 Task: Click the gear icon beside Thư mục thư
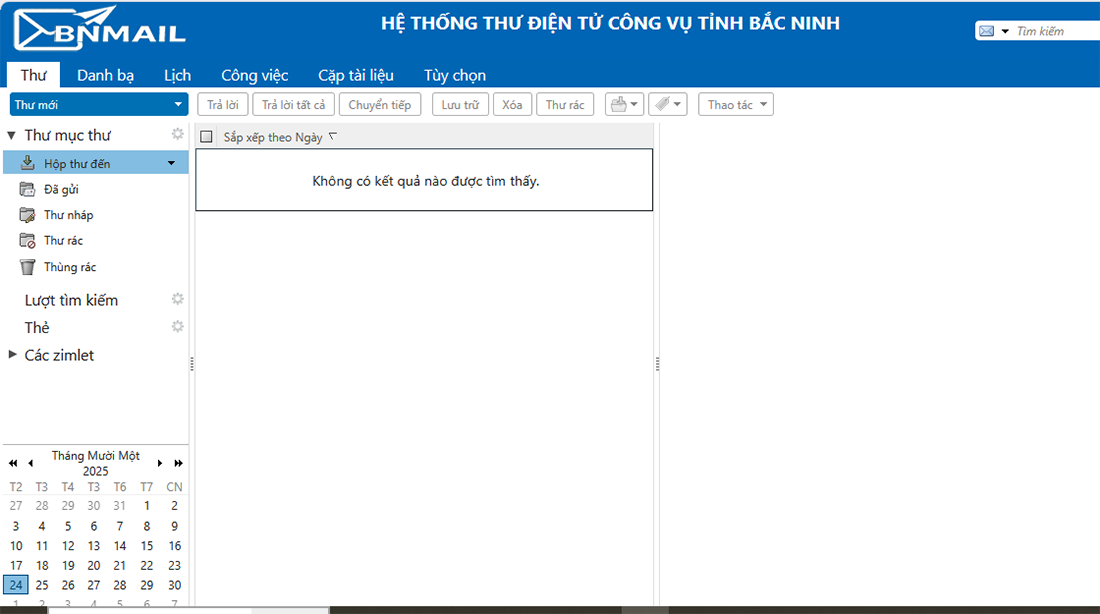pos(178,134)
